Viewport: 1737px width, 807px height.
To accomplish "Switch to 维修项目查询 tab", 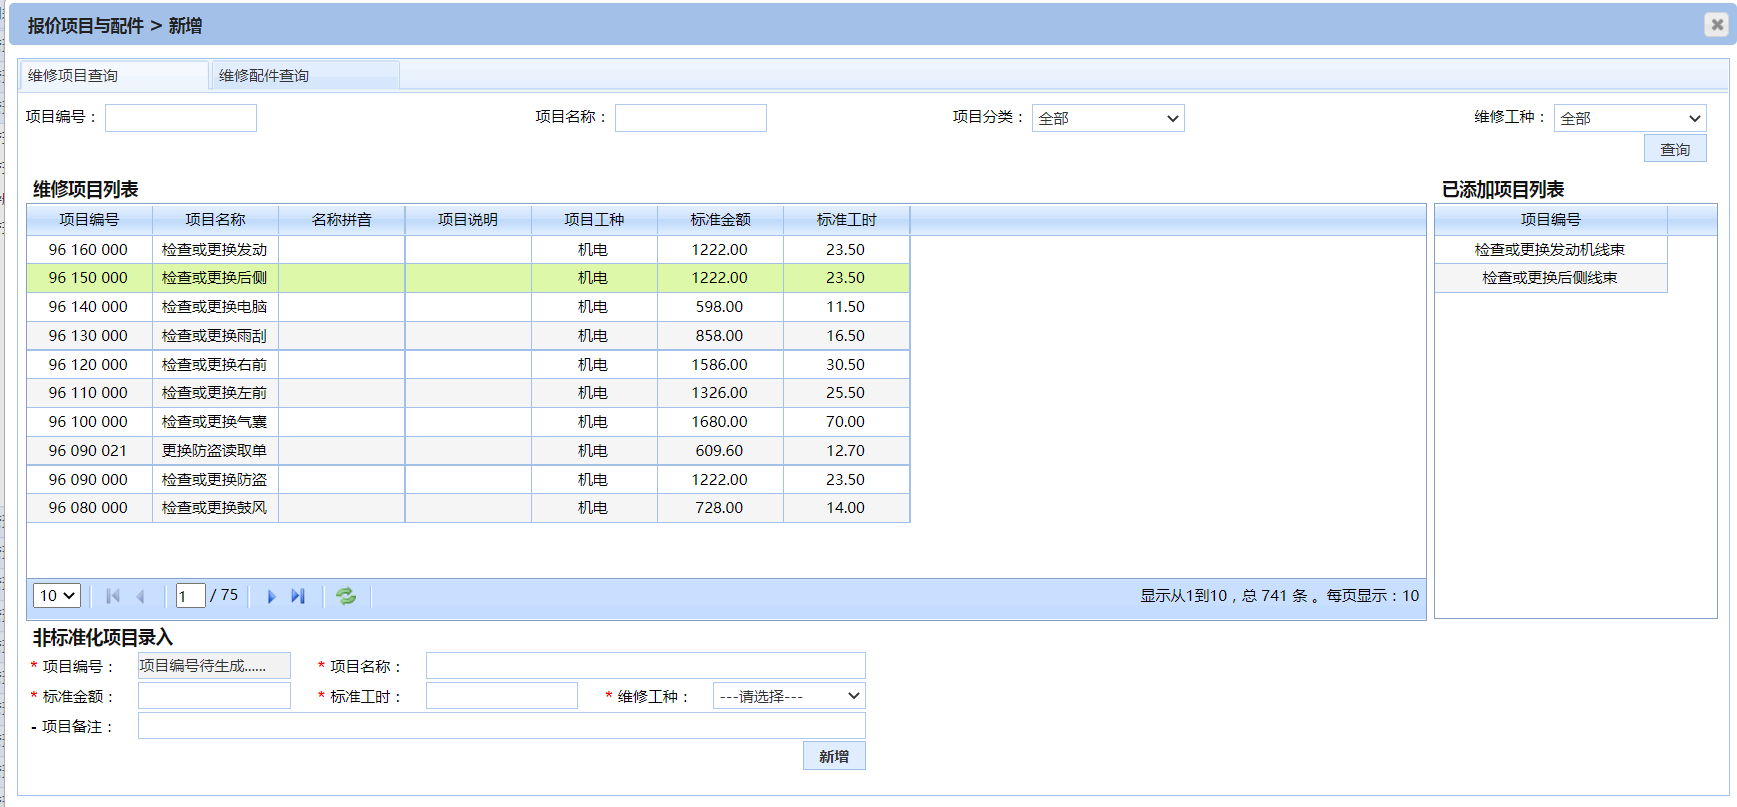I will click(114, 75).
